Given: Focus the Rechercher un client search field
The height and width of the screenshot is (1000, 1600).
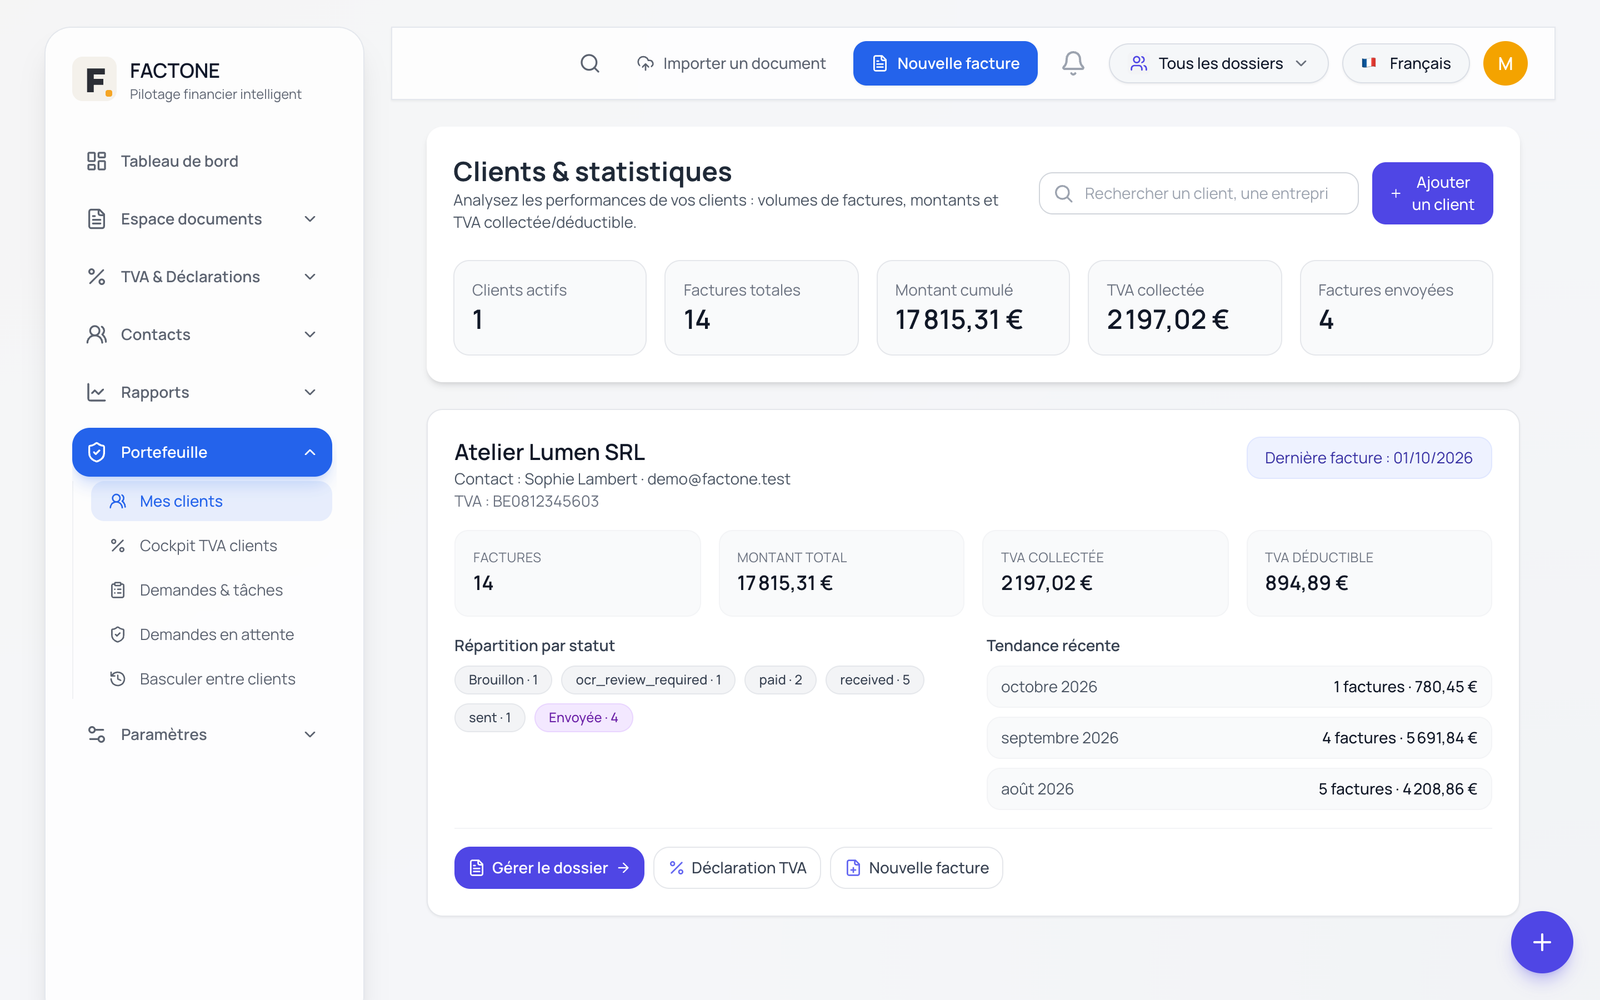Looking at the screenshot, I should 1198,193.
